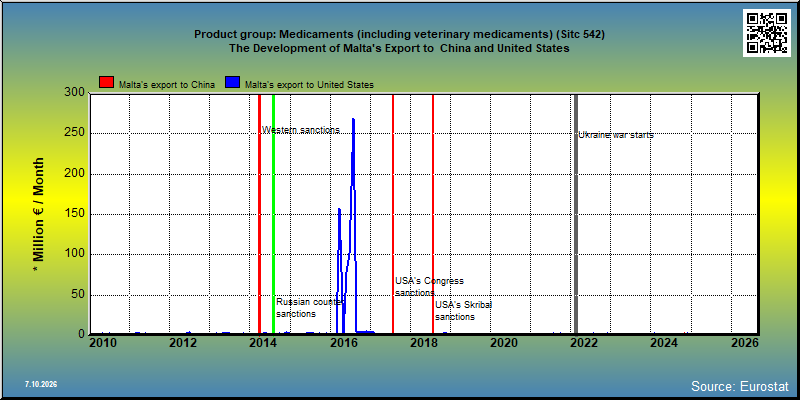Click the 'Million € / Month' axis label
The image size is (800, 400).
(x=39, y=215)
